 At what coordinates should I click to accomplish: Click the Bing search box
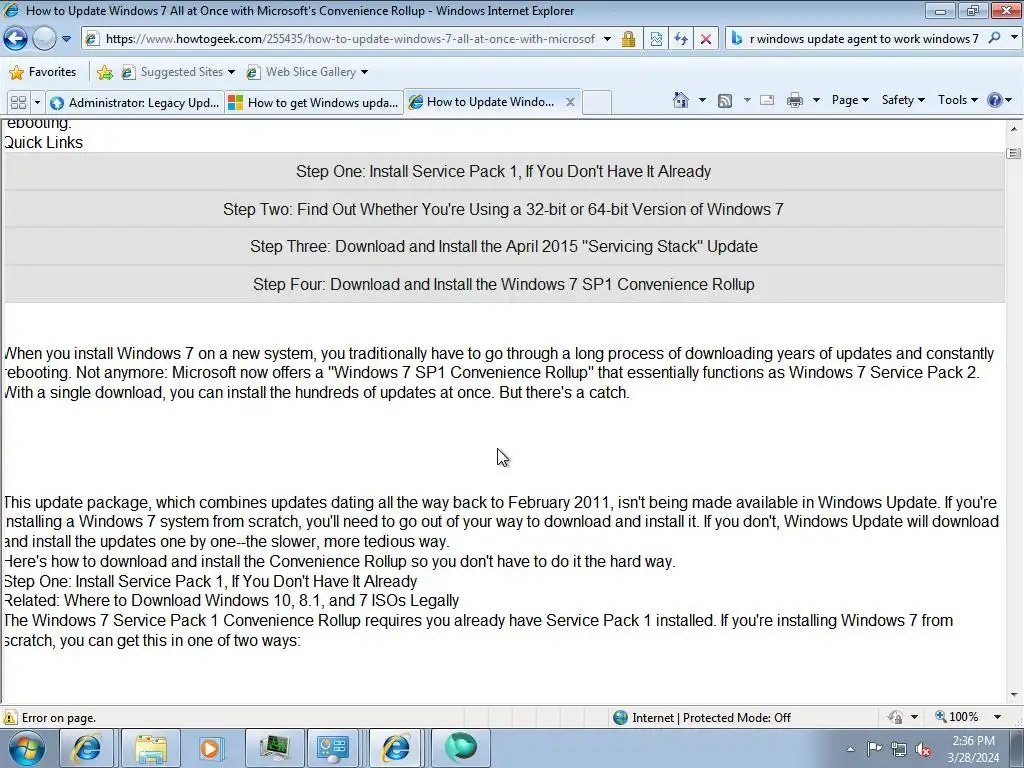[863, 39]
